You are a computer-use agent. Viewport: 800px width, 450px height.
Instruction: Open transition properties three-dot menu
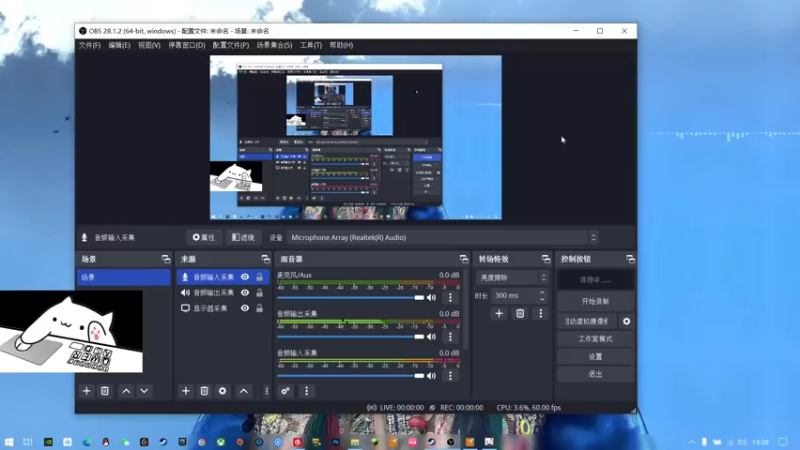pos(541,313)
